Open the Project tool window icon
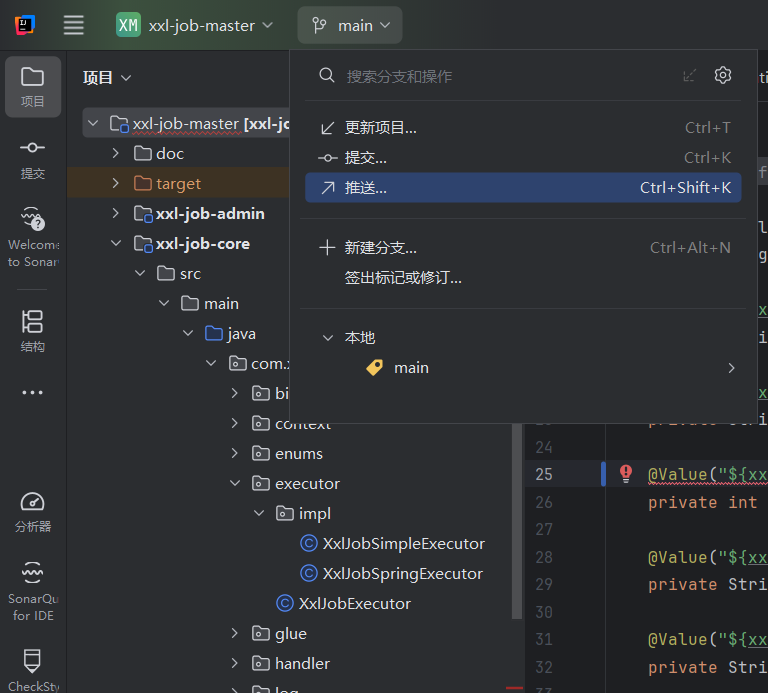 [33, 86]
